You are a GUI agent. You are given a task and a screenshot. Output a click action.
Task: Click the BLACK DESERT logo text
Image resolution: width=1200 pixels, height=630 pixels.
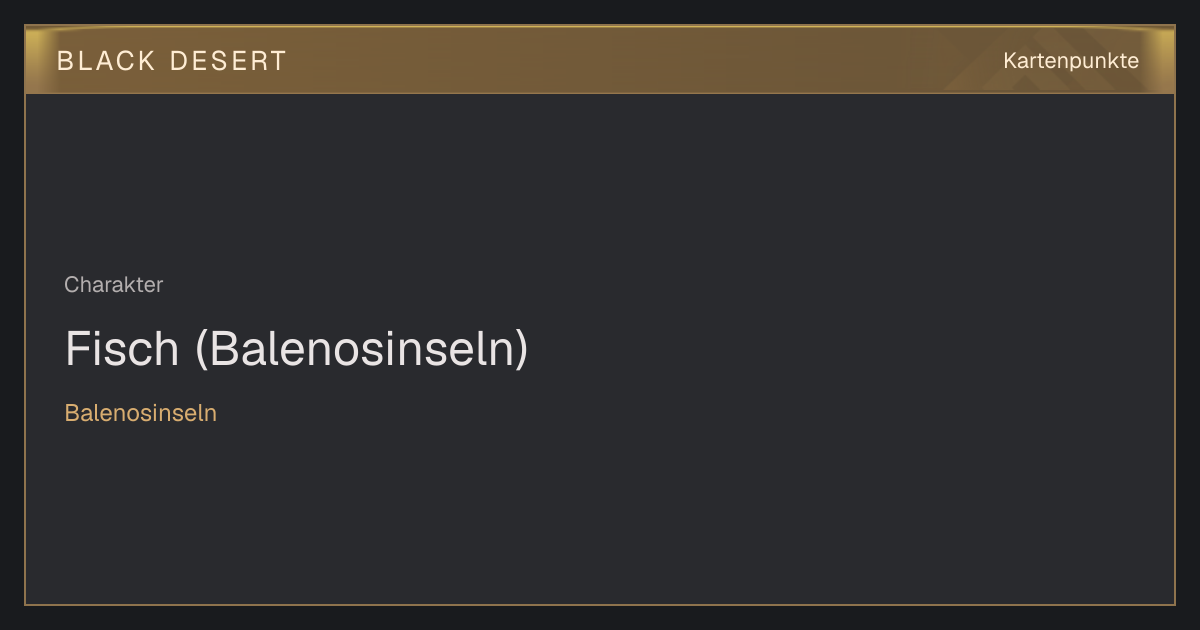[172, 61]
